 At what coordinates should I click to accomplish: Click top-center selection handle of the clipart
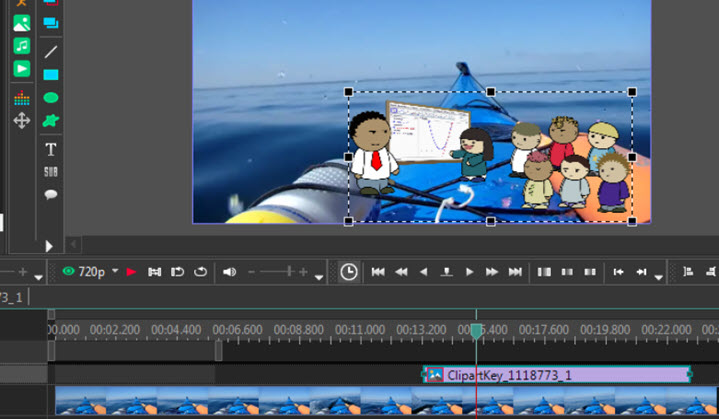click(x=491, y=92)
